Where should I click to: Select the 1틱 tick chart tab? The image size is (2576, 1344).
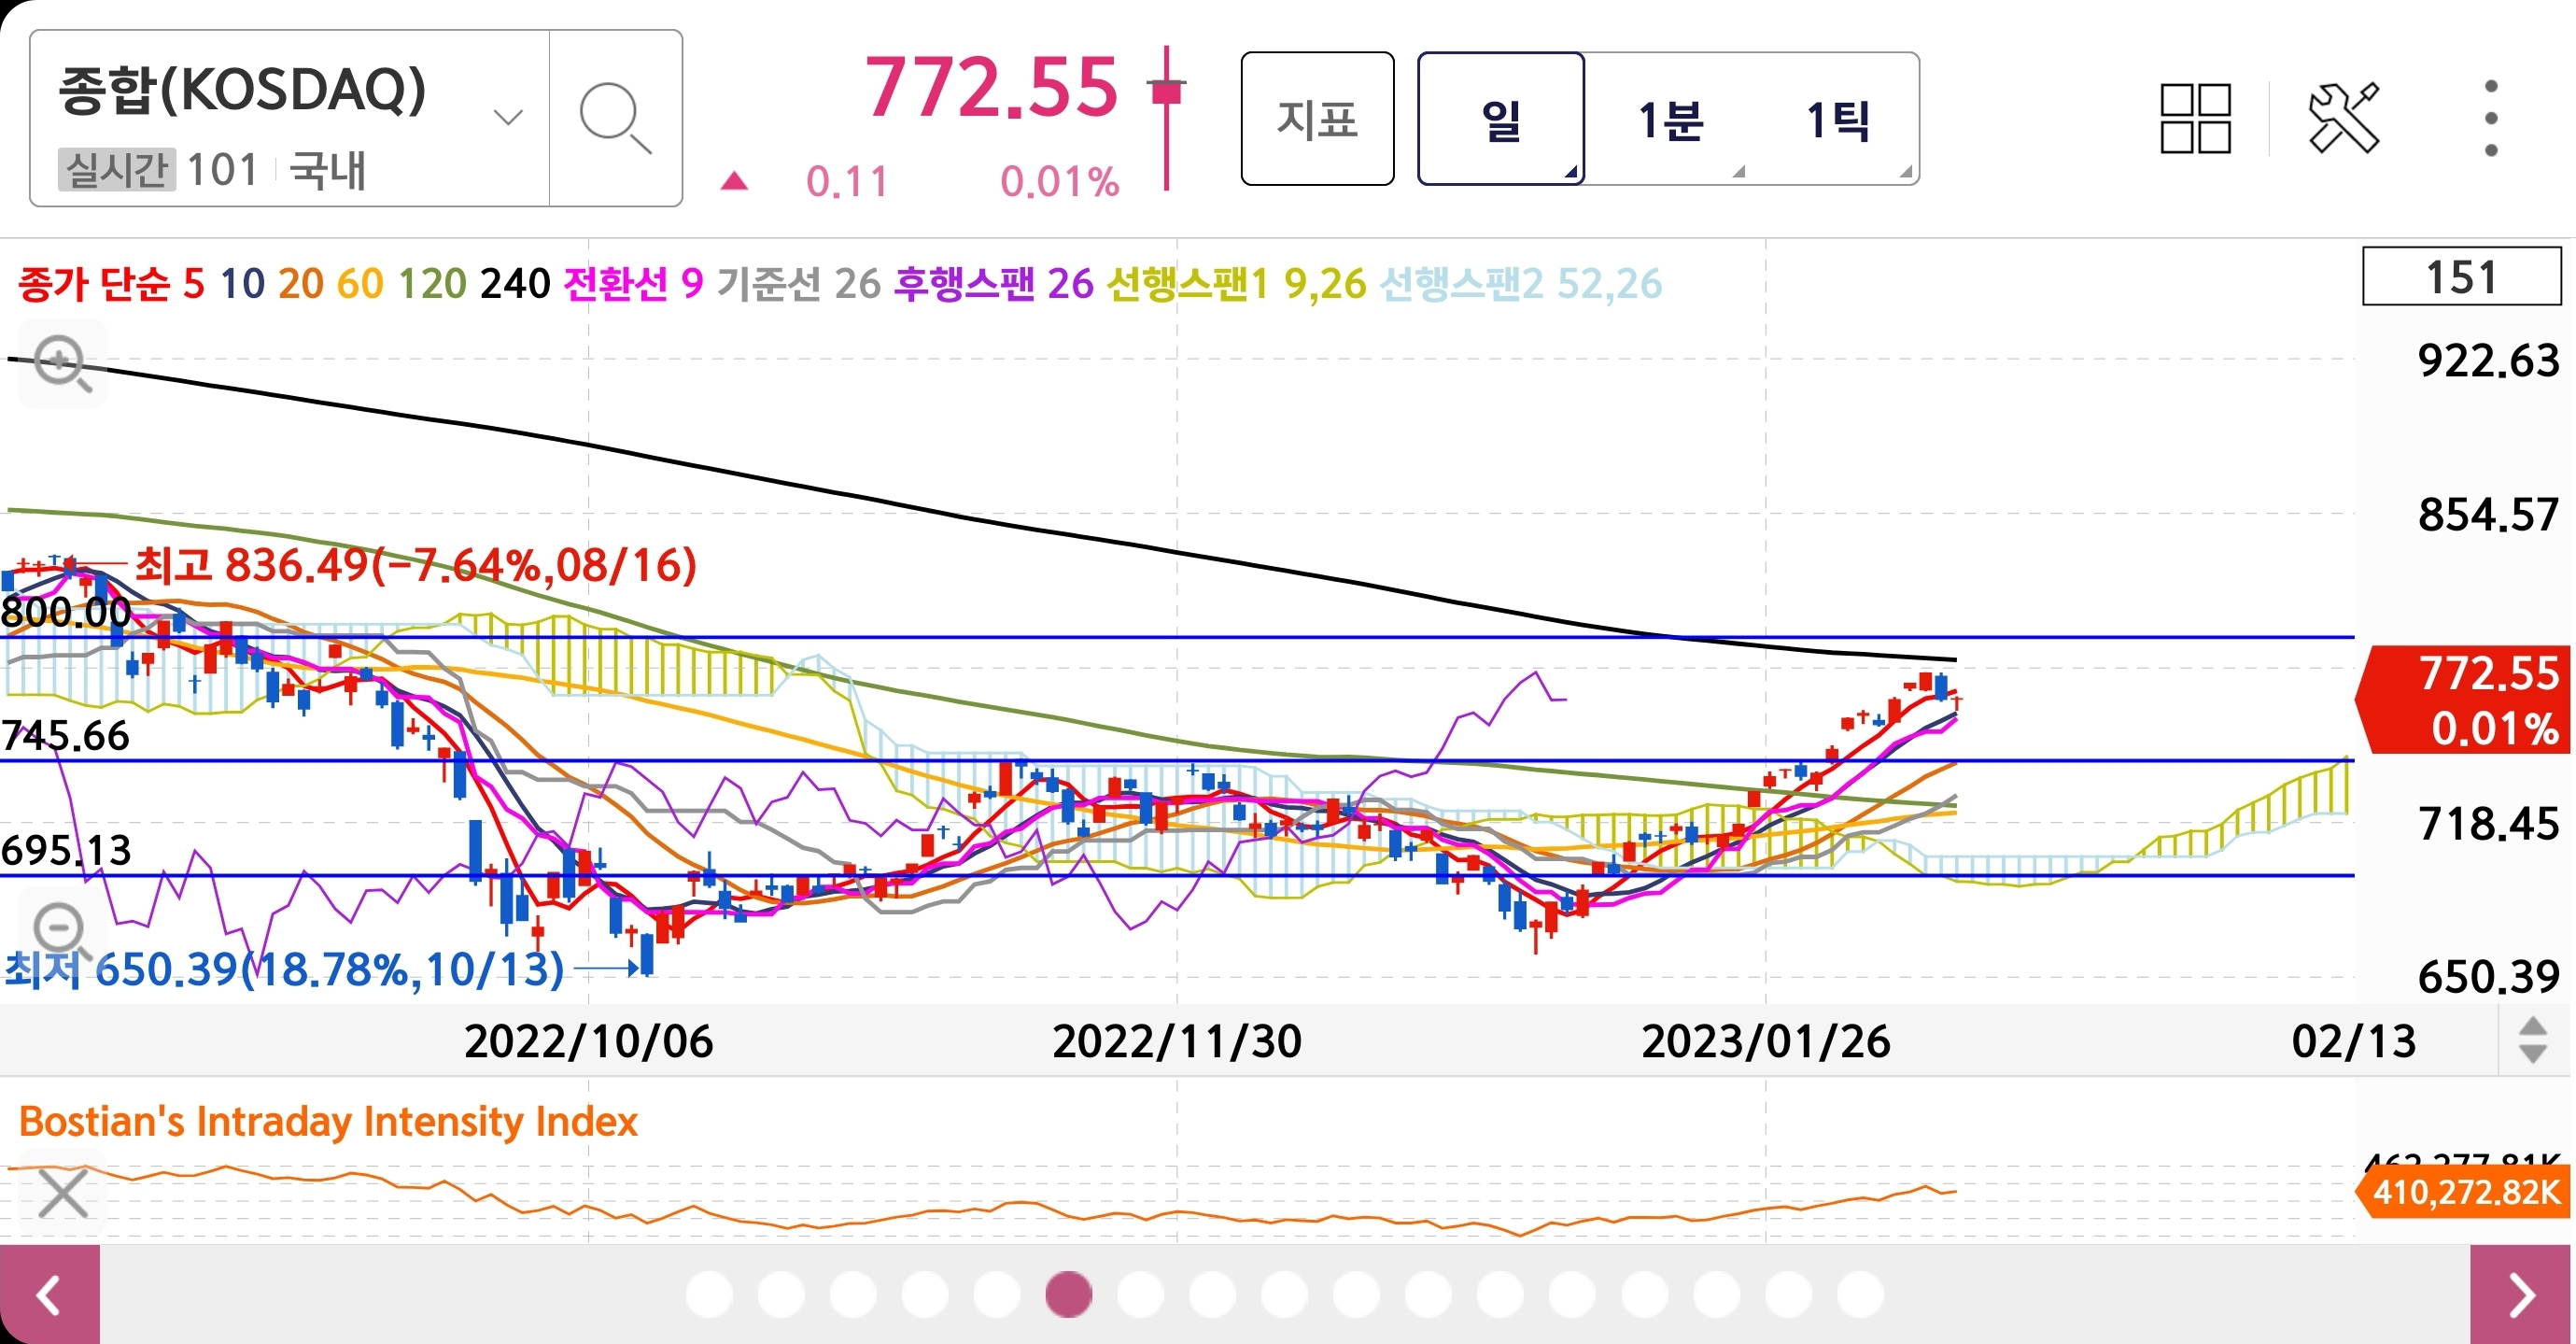[x=1837, y=119]
